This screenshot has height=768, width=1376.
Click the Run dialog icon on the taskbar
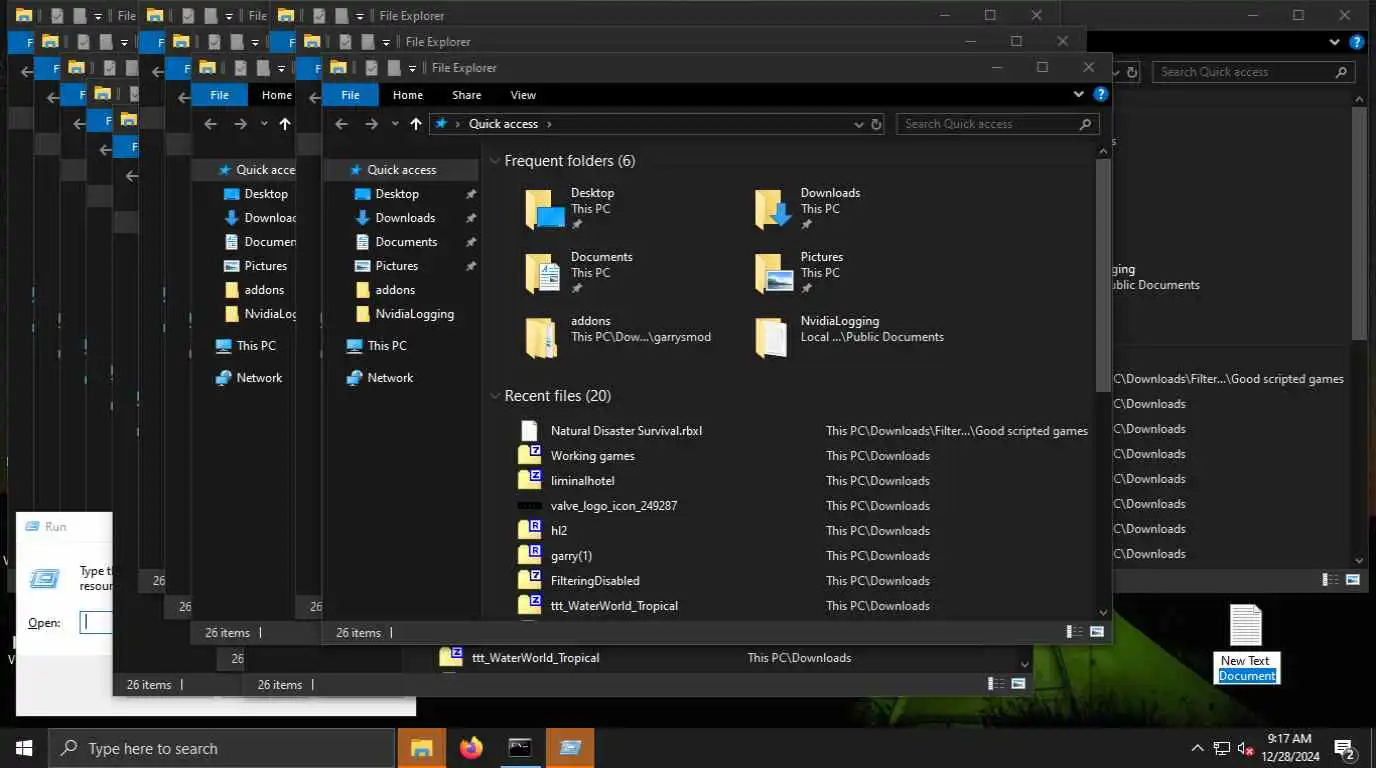(x=570, y=748)
